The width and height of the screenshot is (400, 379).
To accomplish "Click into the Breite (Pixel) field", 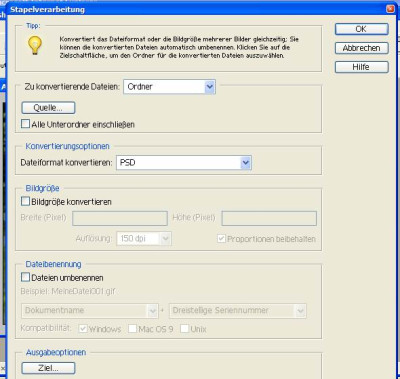I will pyautogui.click(x=120, y=218).
